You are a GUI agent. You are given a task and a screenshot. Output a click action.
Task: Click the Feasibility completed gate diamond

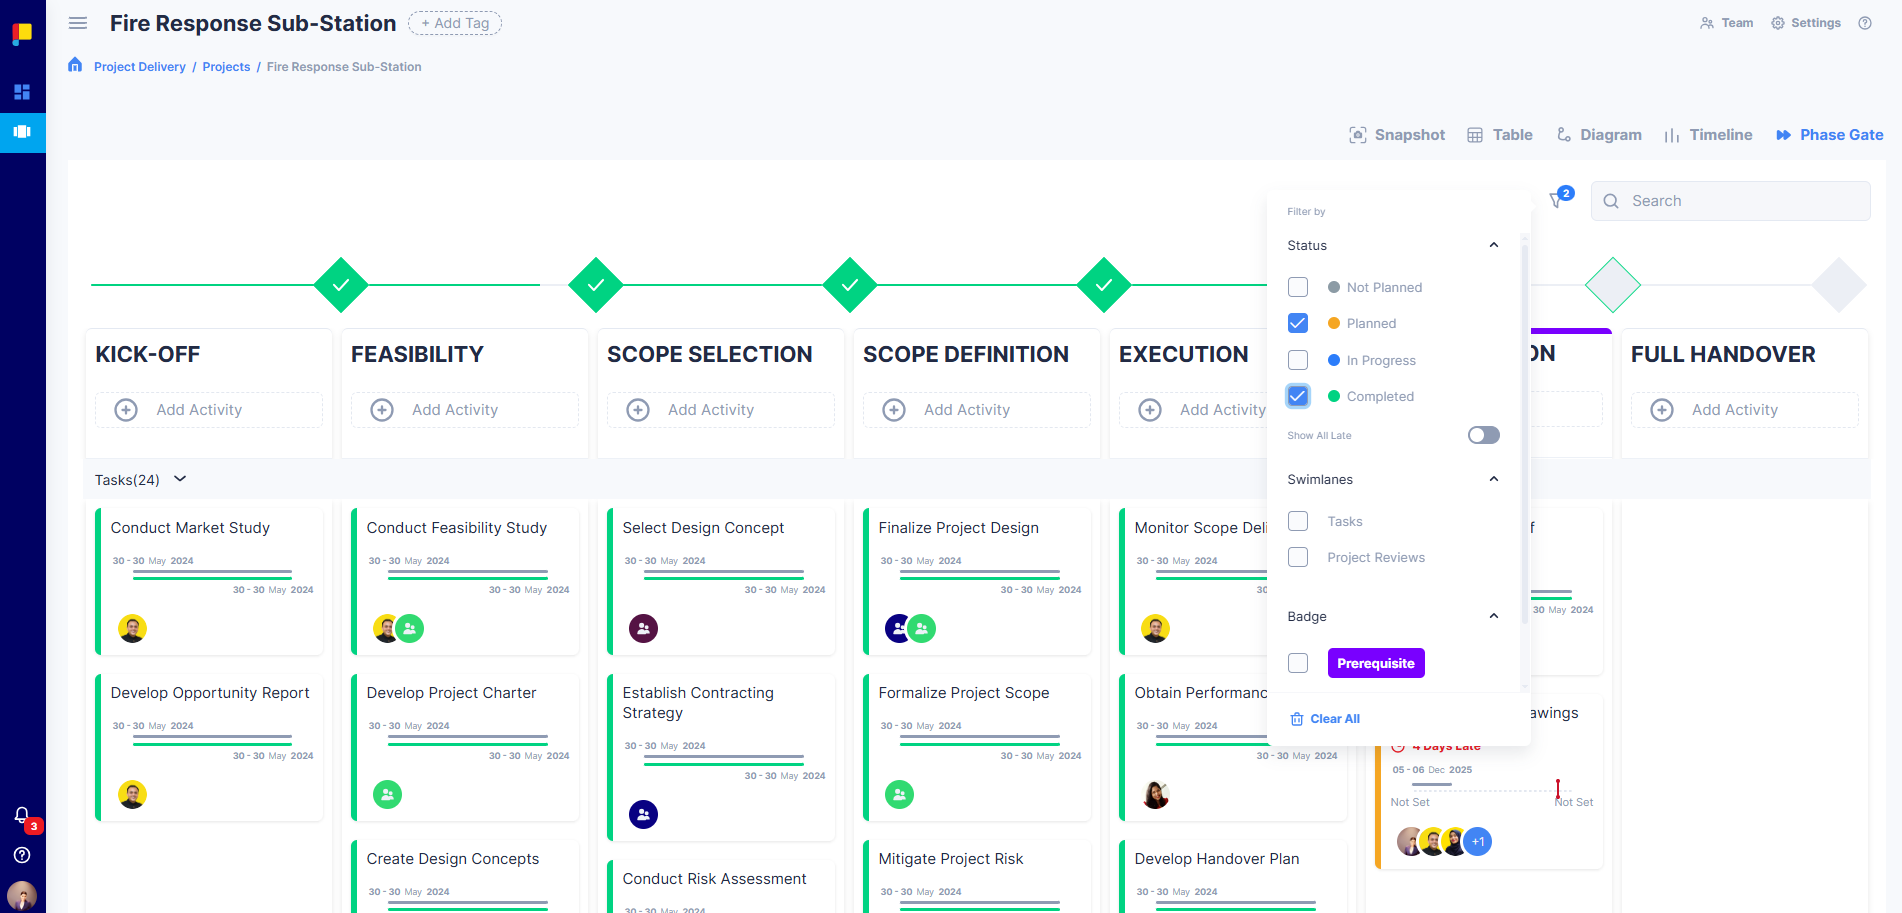596,285
